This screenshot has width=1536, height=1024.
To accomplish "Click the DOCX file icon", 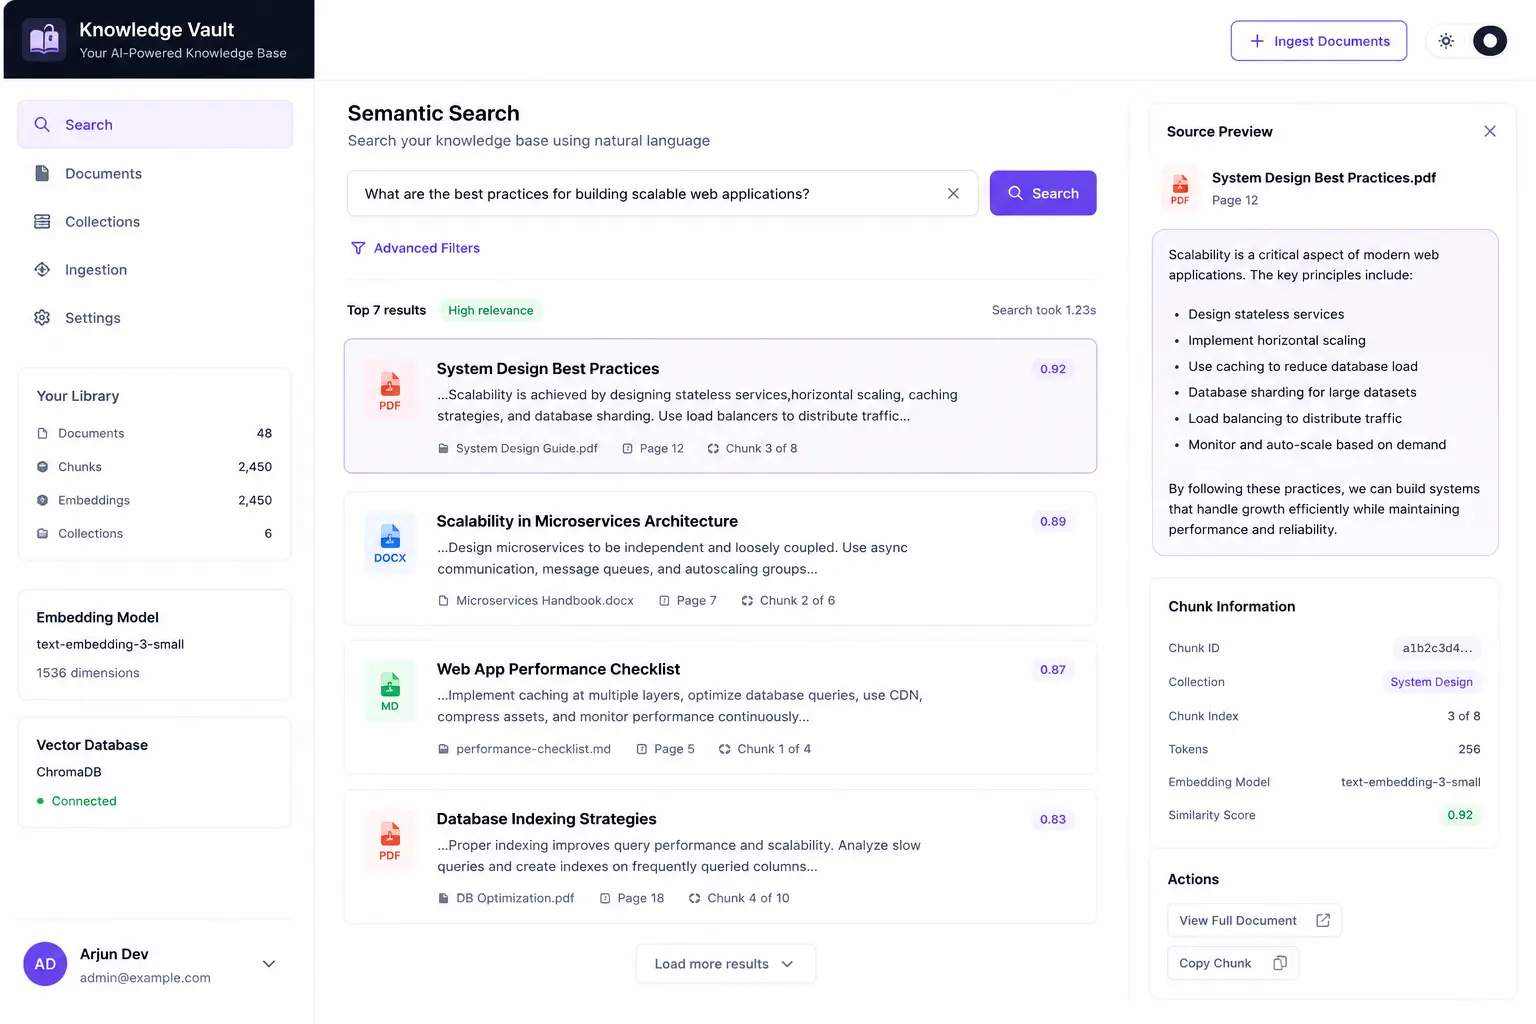I will (x=390, y=543).
